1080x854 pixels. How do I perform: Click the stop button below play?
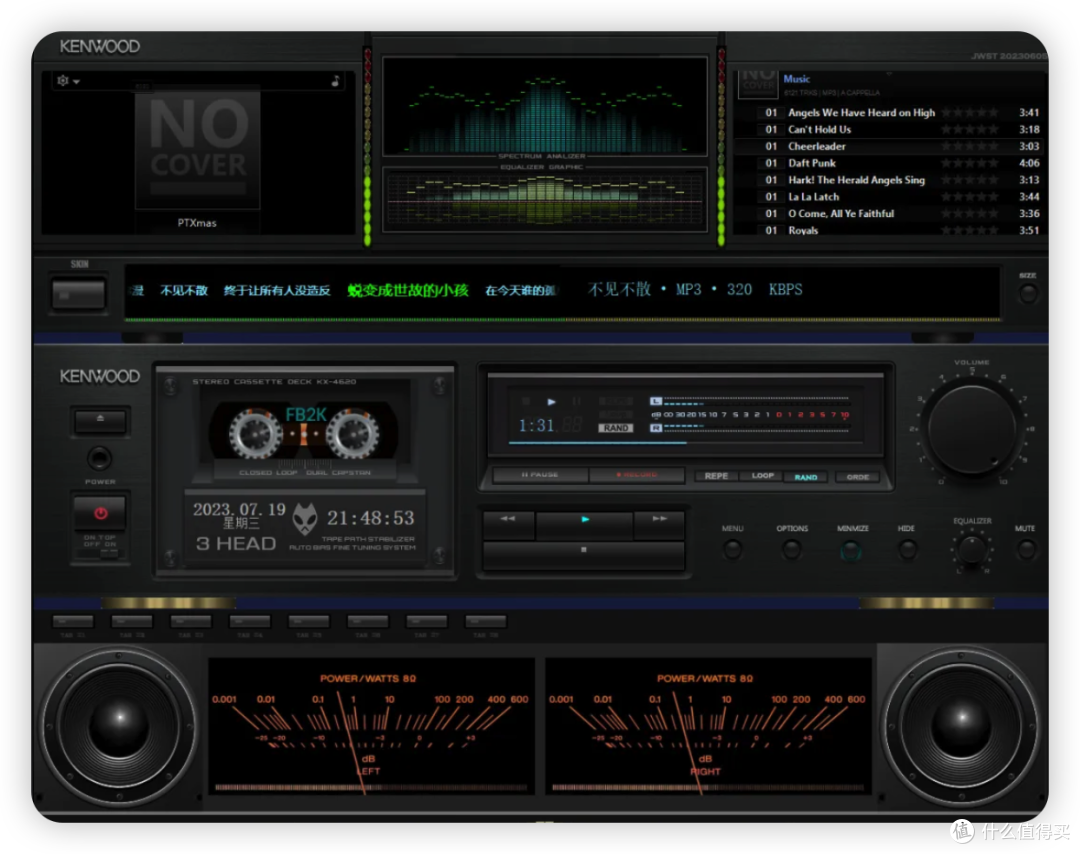pos(584,553)
